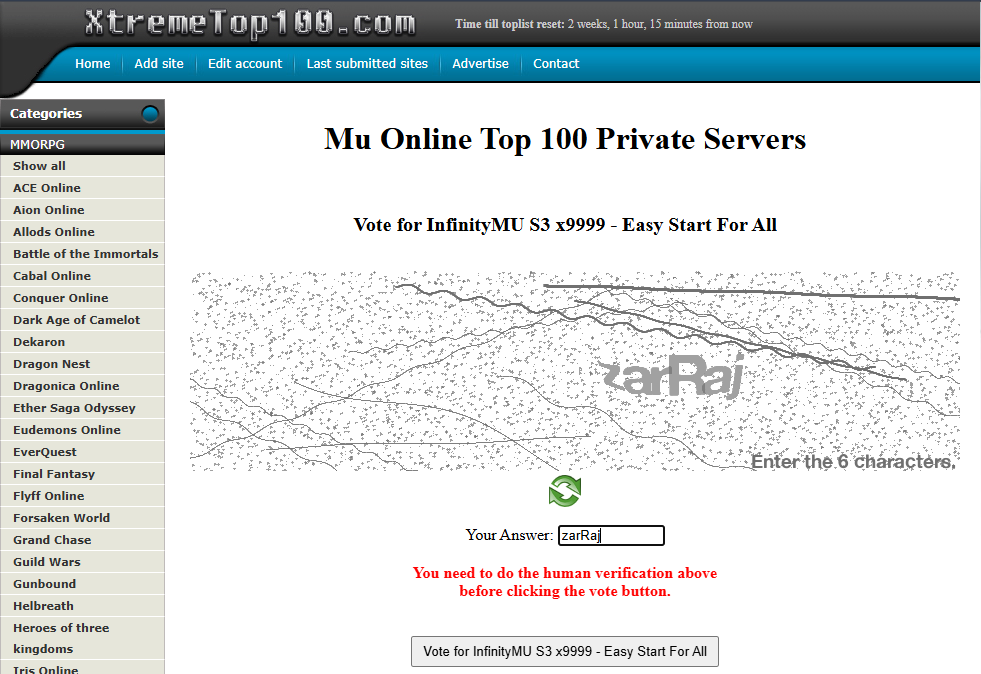
Task: Click the green captcha refresh icon
Action: (x=565, y=491)
